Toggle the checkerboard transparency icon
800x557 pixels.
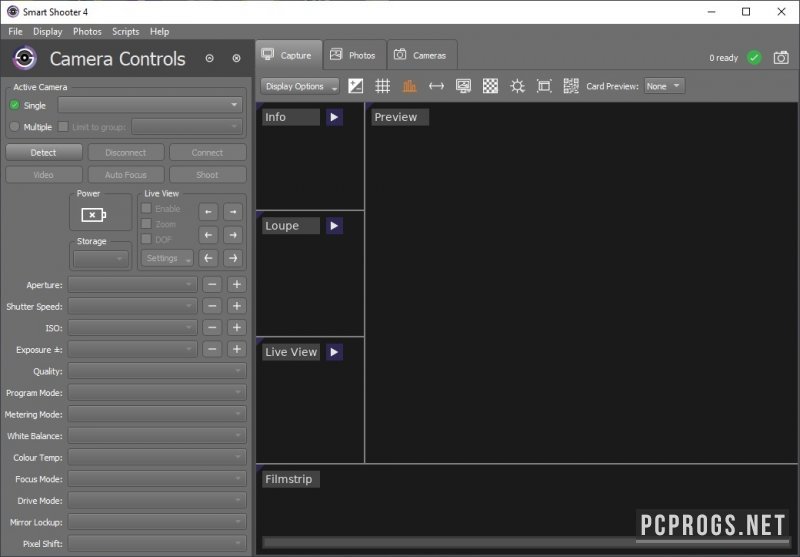[x=490, y=86]
